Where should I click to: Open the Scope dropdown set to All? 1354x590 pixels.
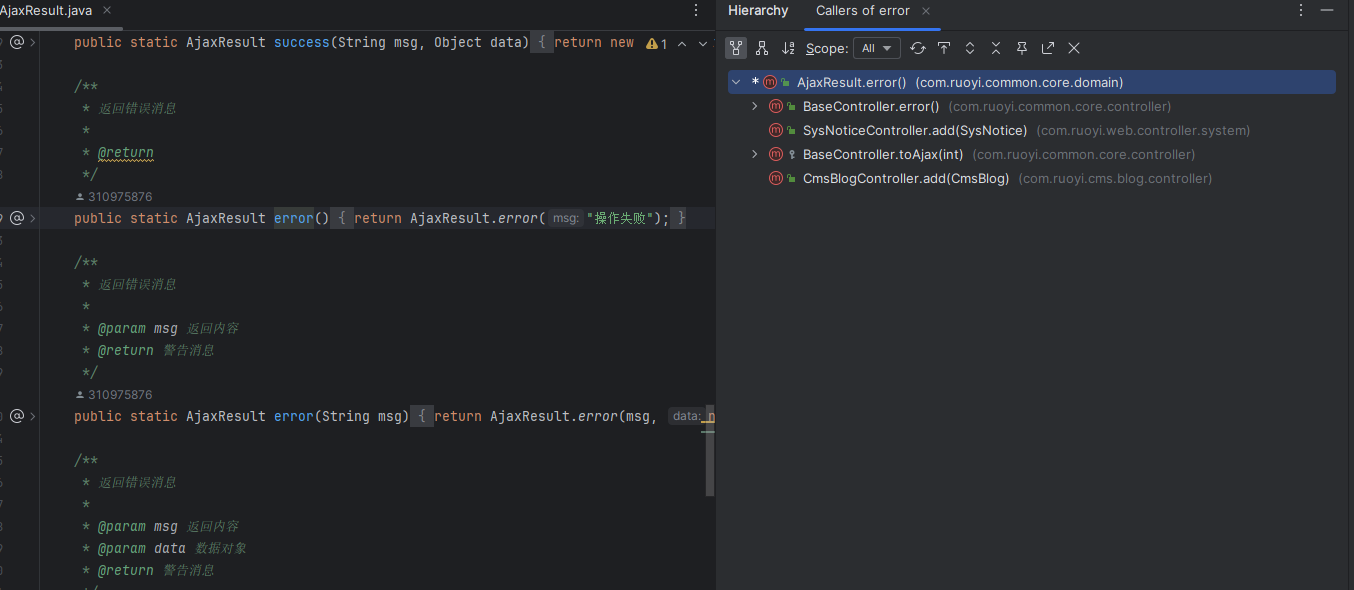point(876,48)
